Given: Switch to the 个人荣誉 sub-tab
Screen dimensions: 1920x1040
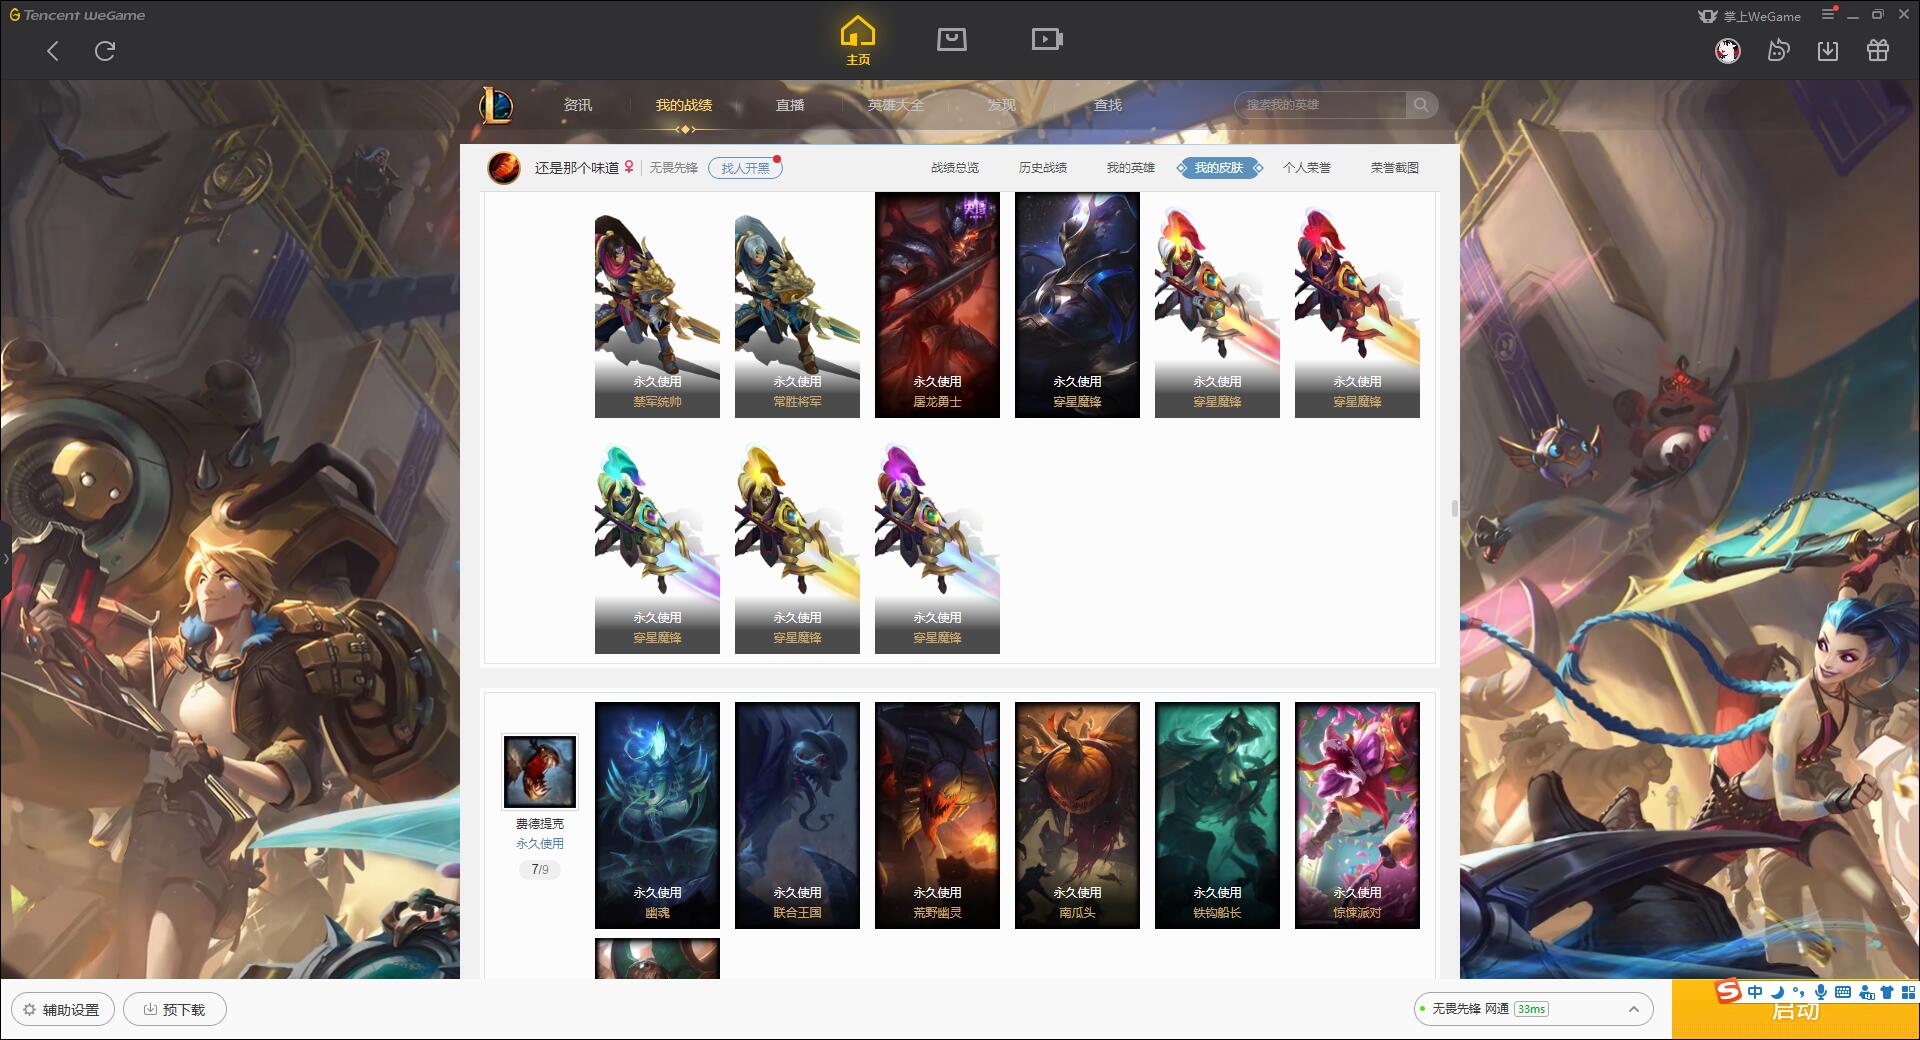Looking at the screenshot, I should click(x=1307, y=168).
